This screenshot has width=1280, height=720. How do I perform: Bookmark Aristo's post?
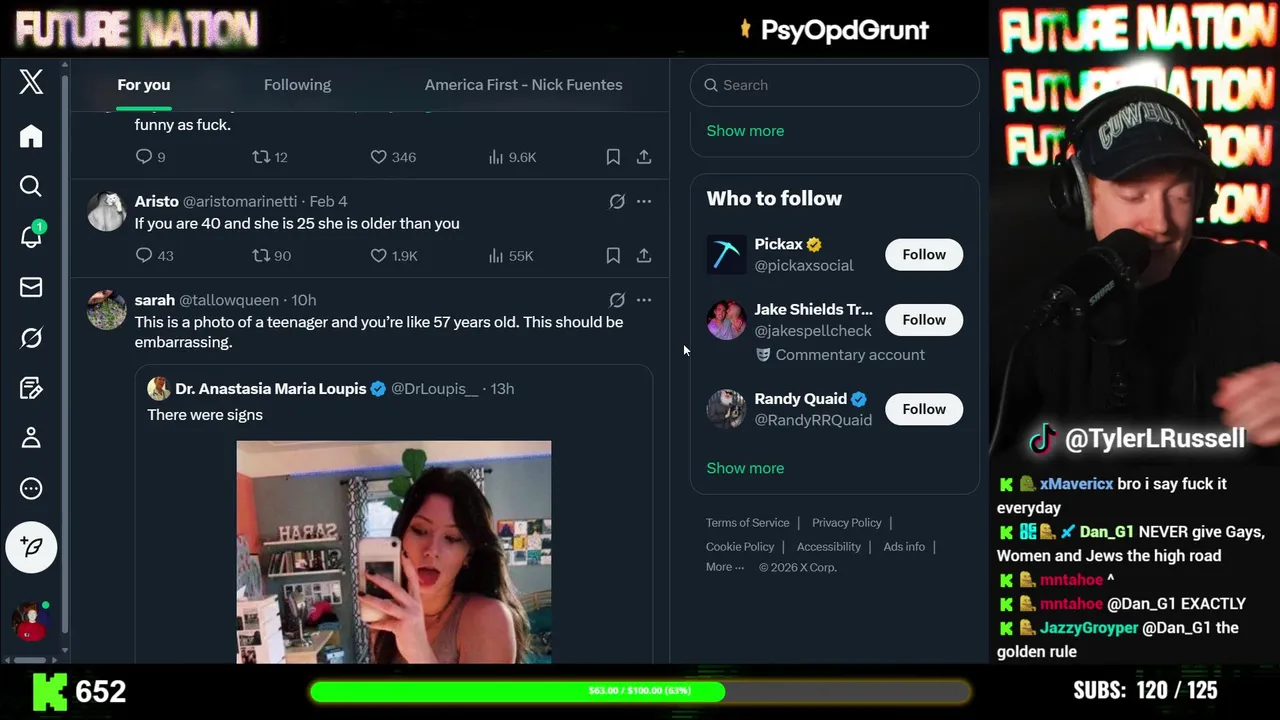pos(613,256)
